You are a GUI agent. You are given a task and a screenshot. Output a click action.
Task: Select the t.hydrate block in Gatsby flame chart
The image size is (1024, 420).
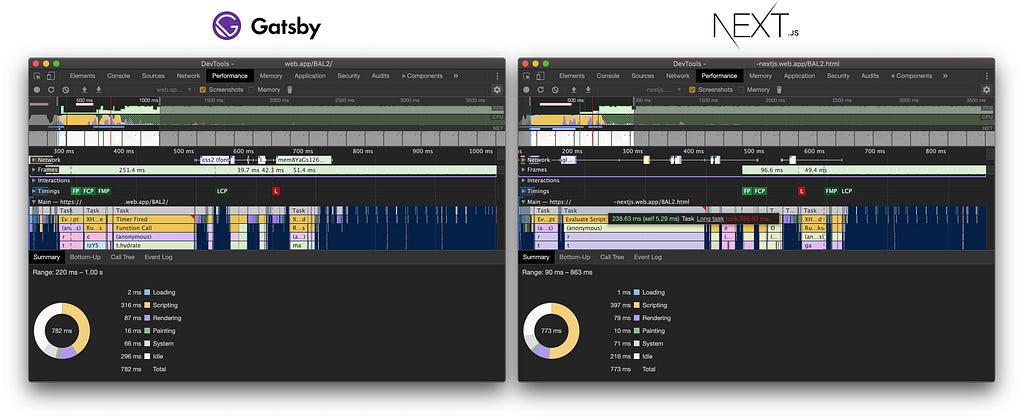[x=154, y=245]
